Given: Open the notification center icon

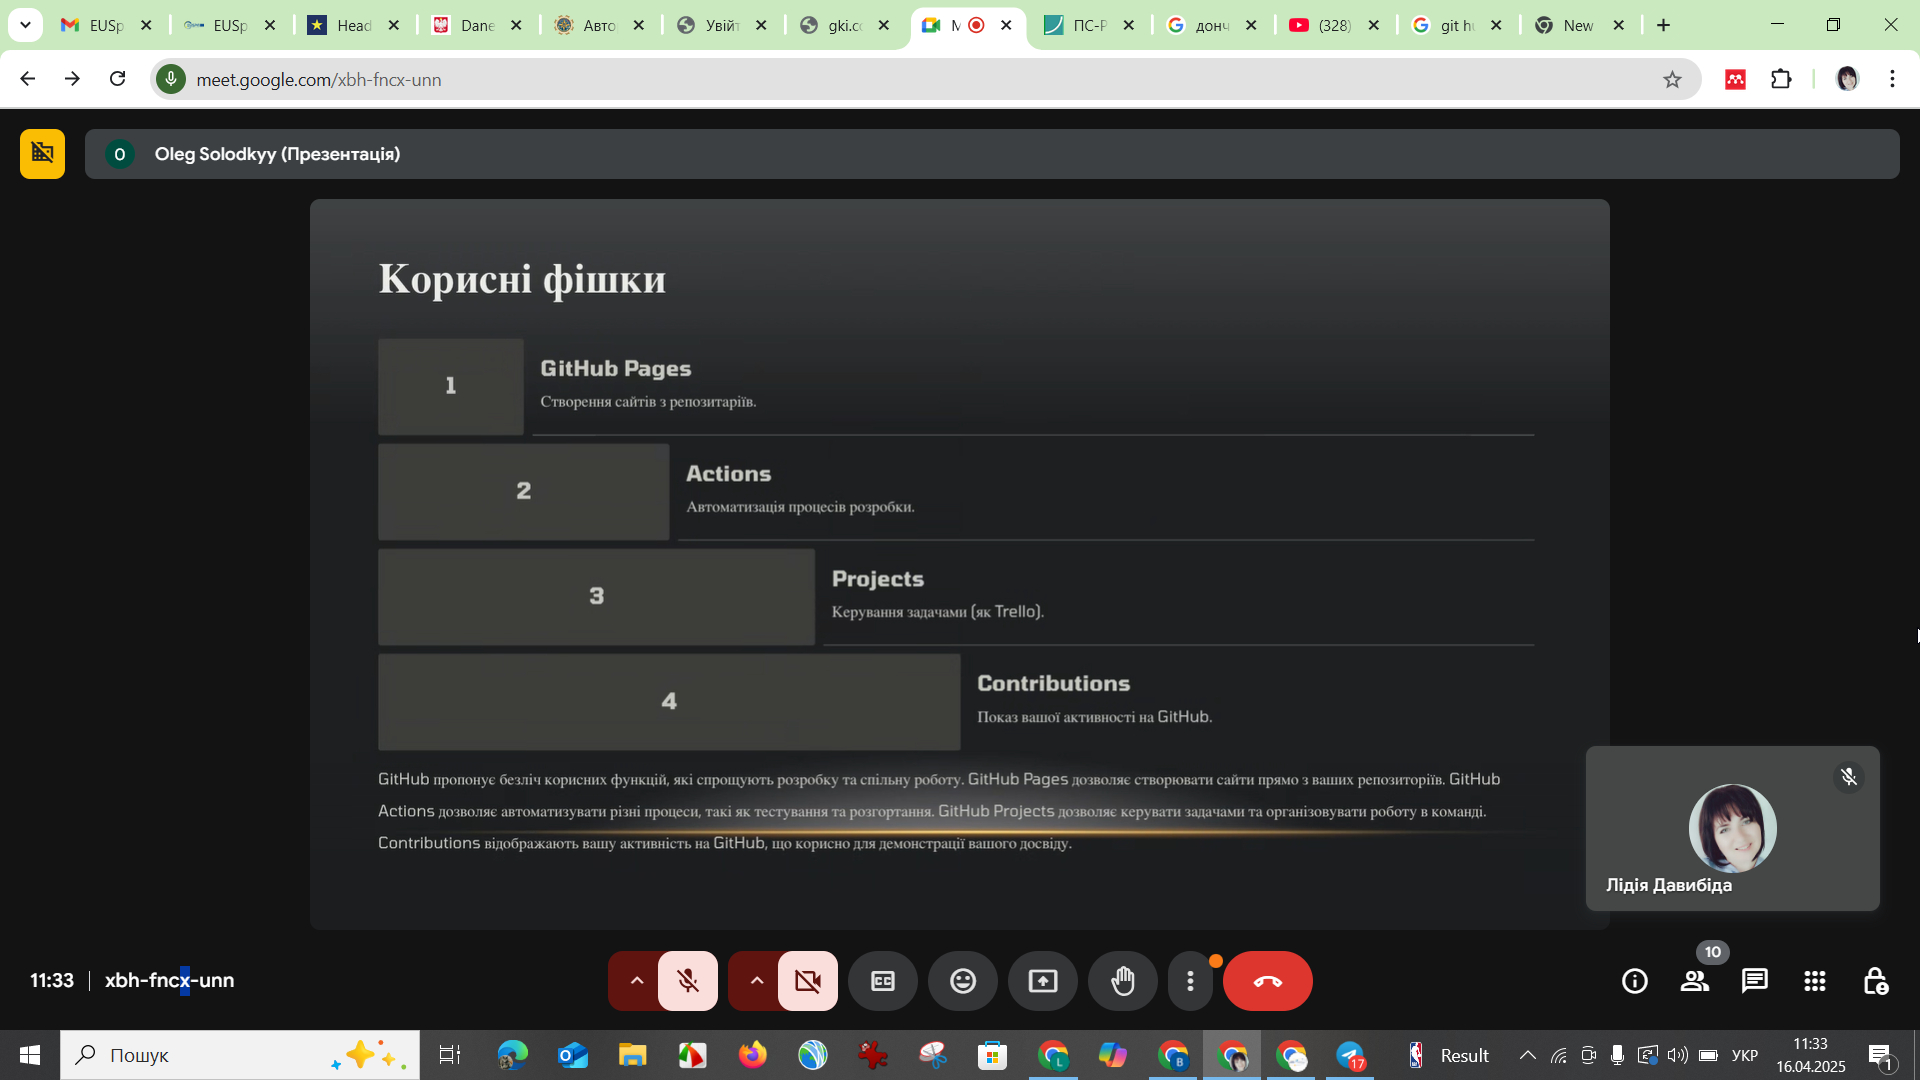Looking at the screenshot, I should click(1881, 1055).
